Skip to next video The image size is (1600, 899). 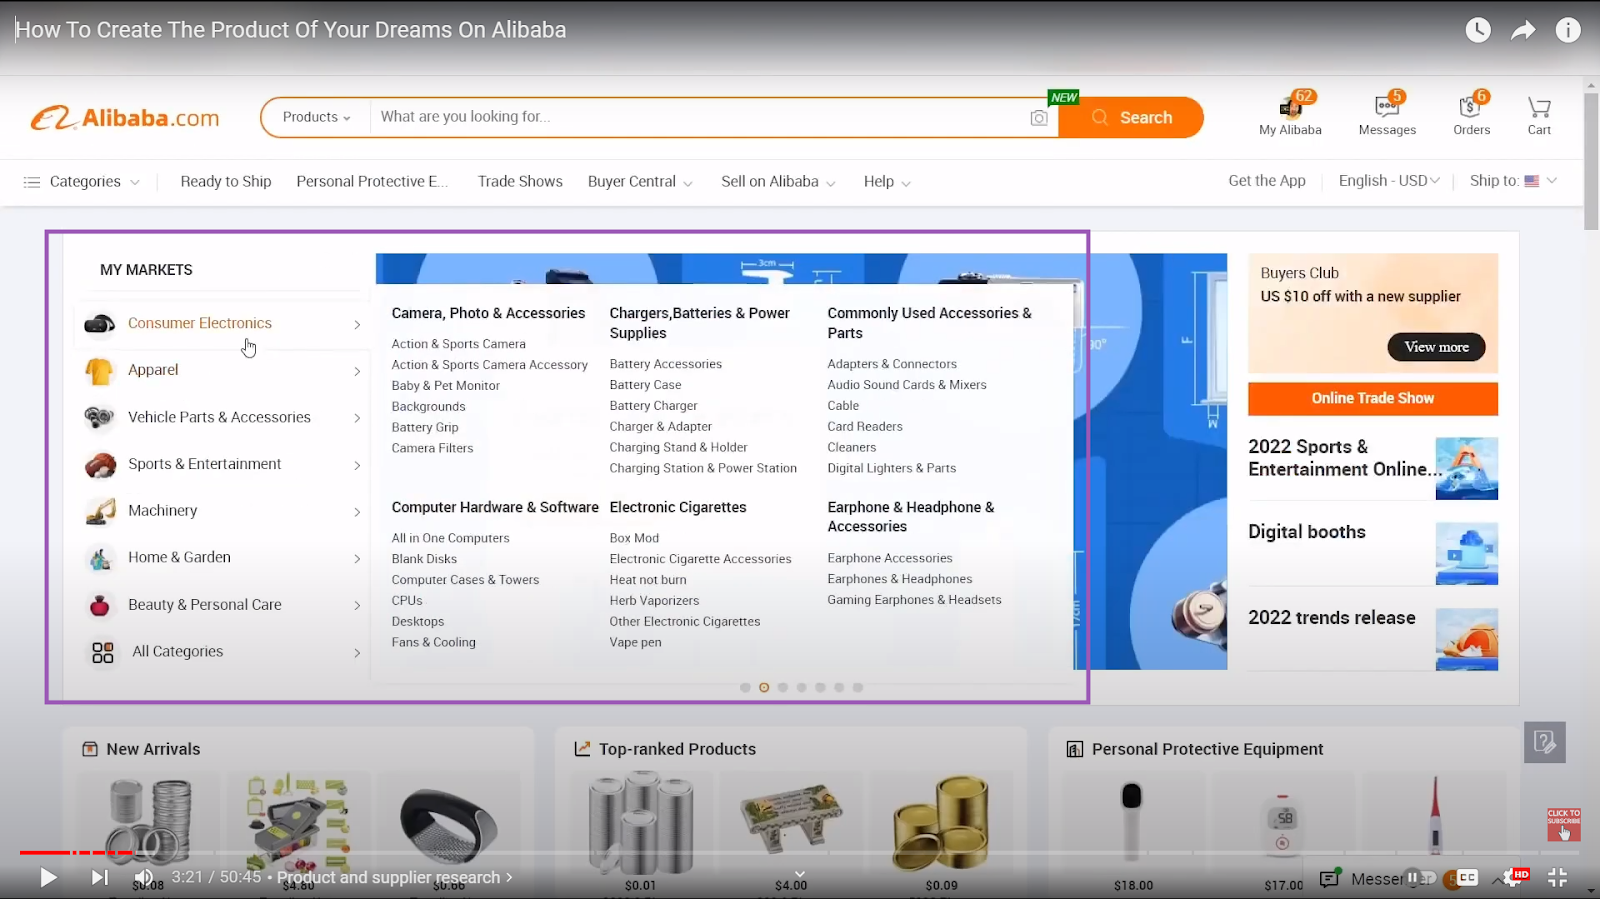[x=99, y=877]
